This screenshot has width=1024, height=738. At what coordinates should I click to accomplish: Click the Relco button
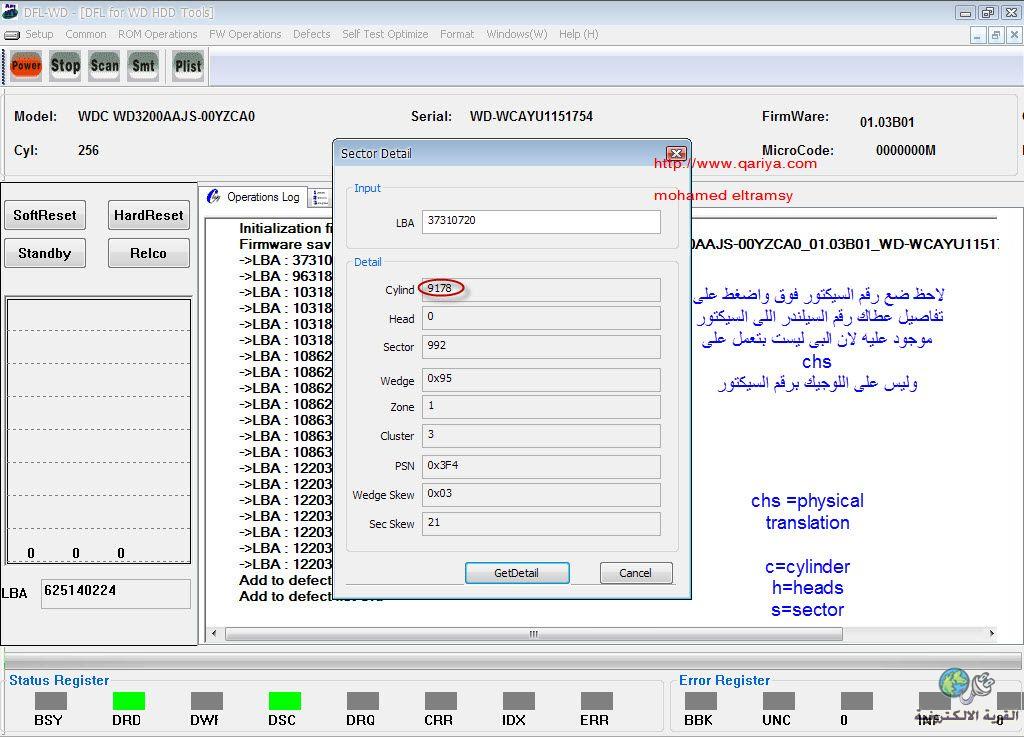click(149, 253)
